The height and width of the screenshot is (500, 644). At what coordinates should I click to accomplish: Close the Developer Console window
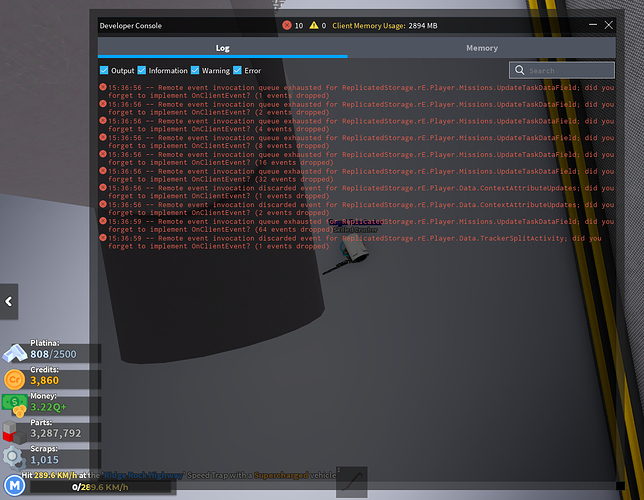click(609, 25)
